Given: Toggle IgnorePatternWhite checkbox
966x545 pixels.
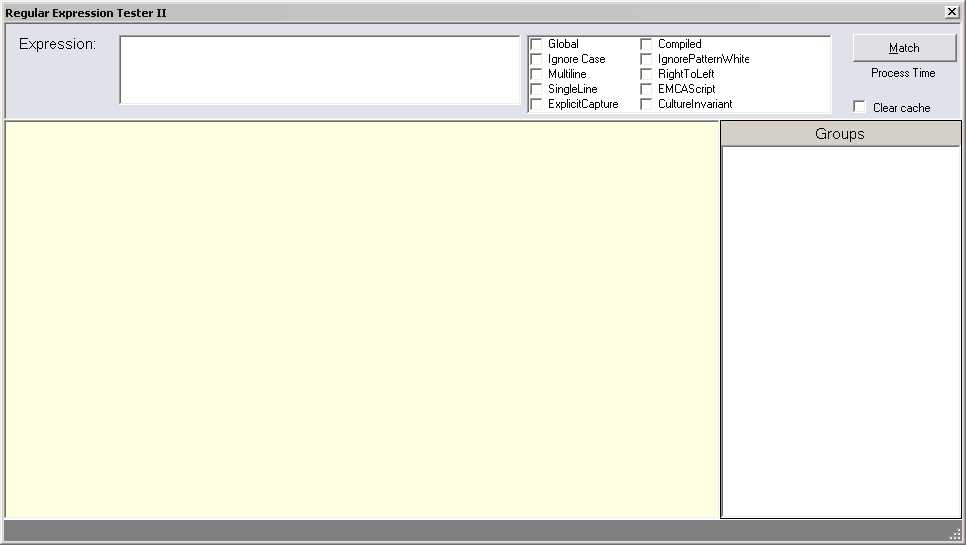Looking at the screenshot, I should 646,59.
